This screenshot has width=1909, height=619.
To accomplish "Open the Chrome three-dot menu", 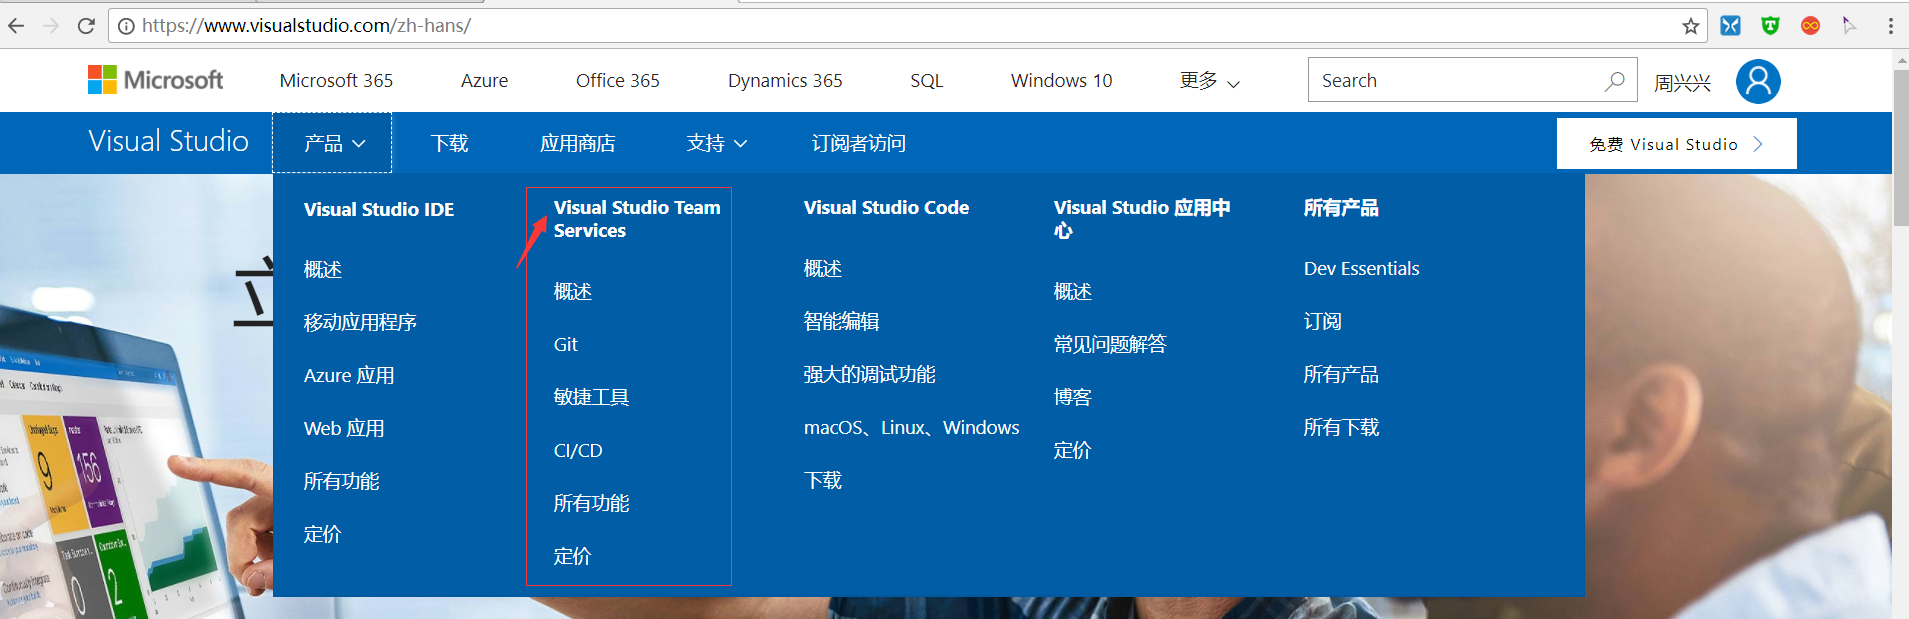I will [1890, 26].
